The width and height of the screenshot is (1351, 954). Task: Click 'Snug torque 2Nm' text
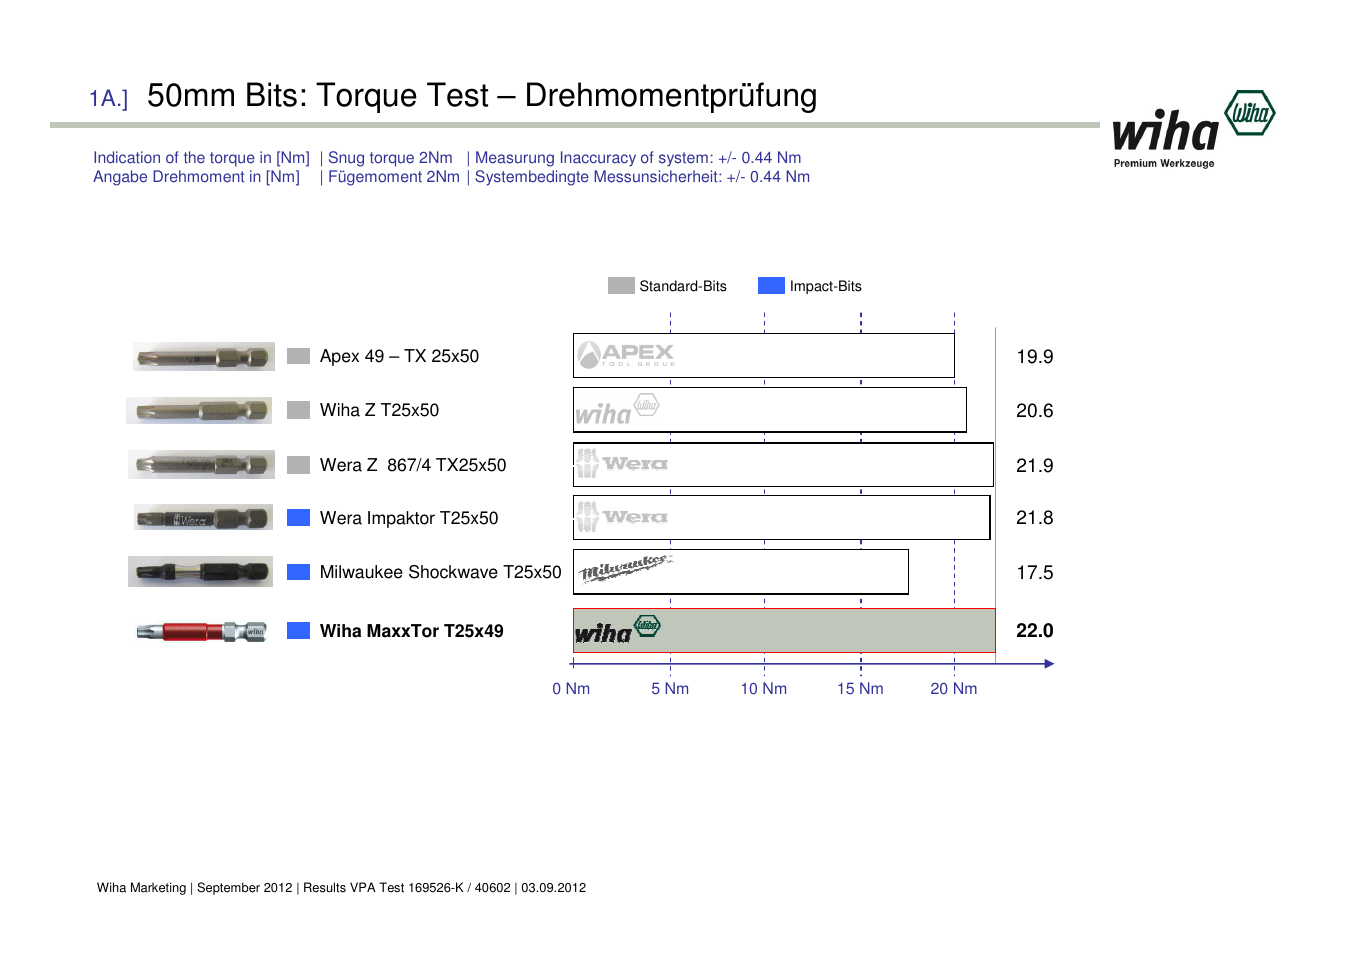coord(390,158)
